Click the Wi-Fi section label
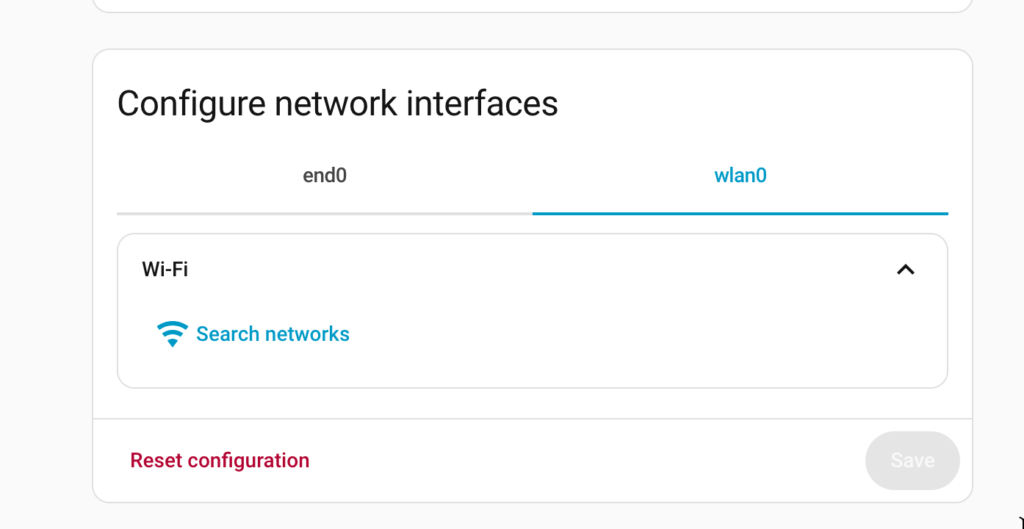1024x529 pixels. click(165, 269)
